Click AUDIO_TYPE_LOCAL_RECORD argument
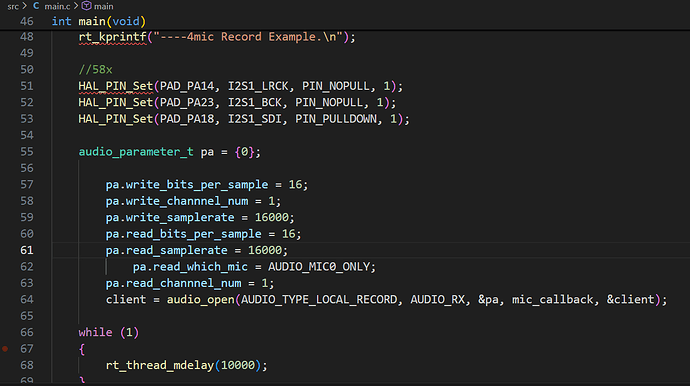 click(319, 300)
